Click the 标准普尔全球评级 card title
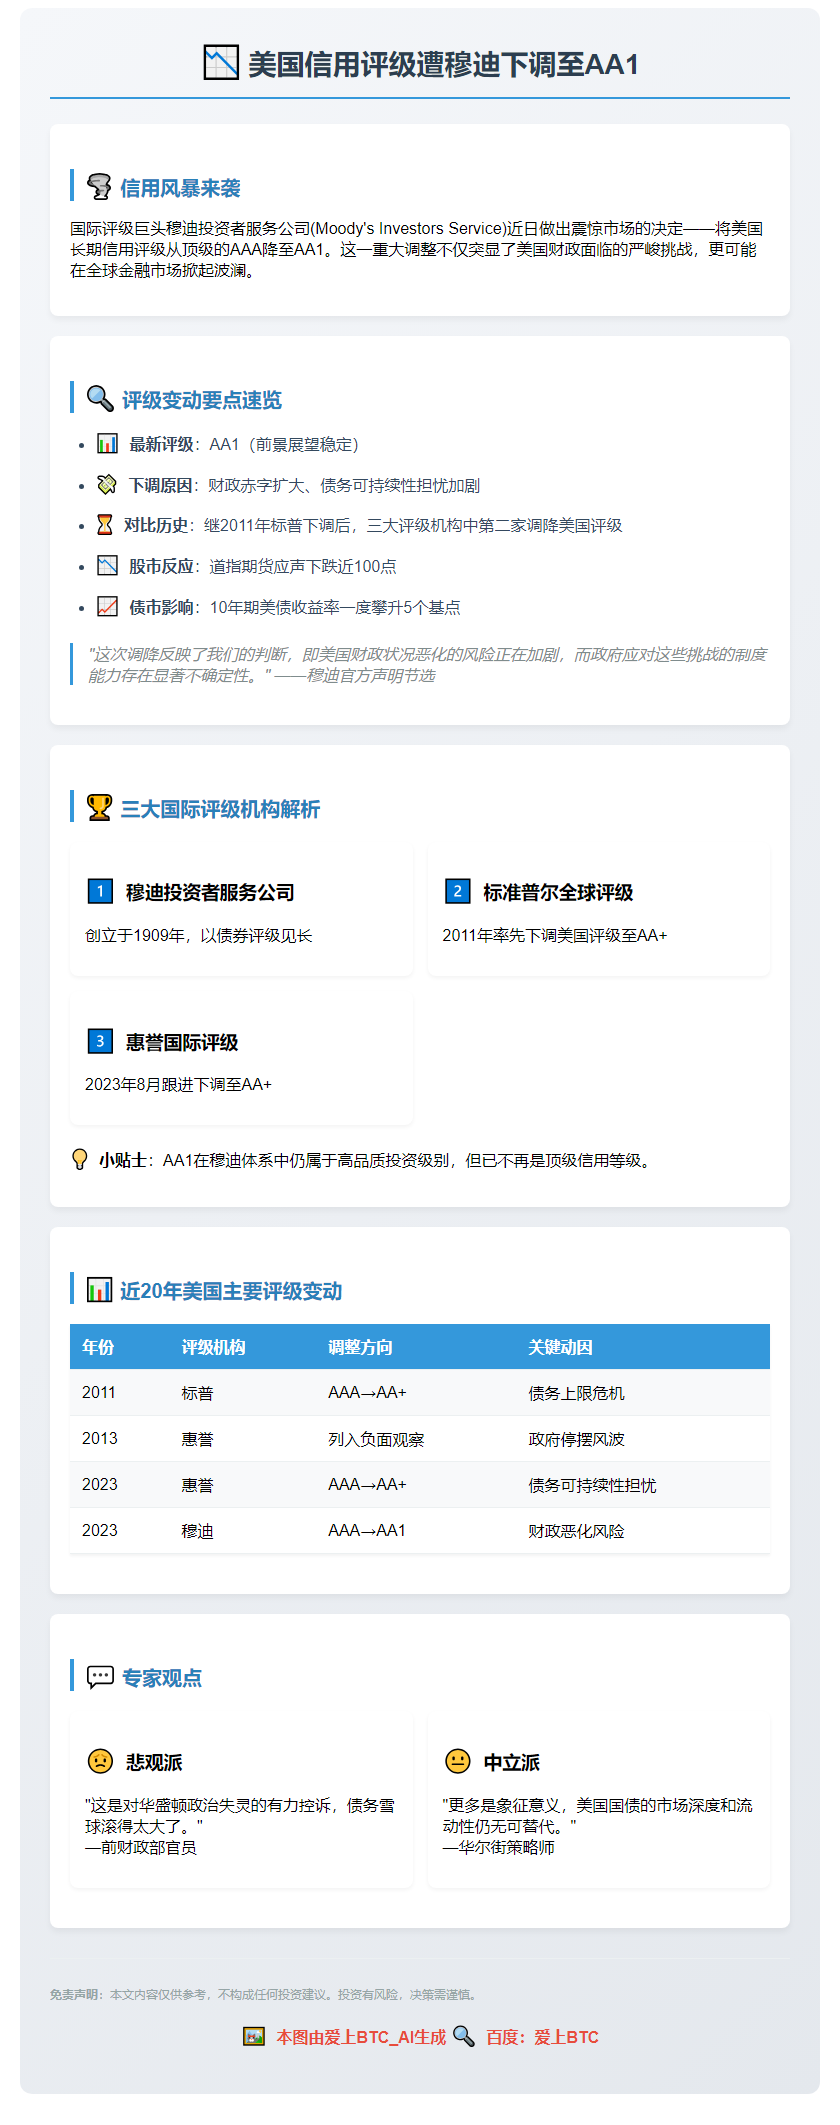 558,892
